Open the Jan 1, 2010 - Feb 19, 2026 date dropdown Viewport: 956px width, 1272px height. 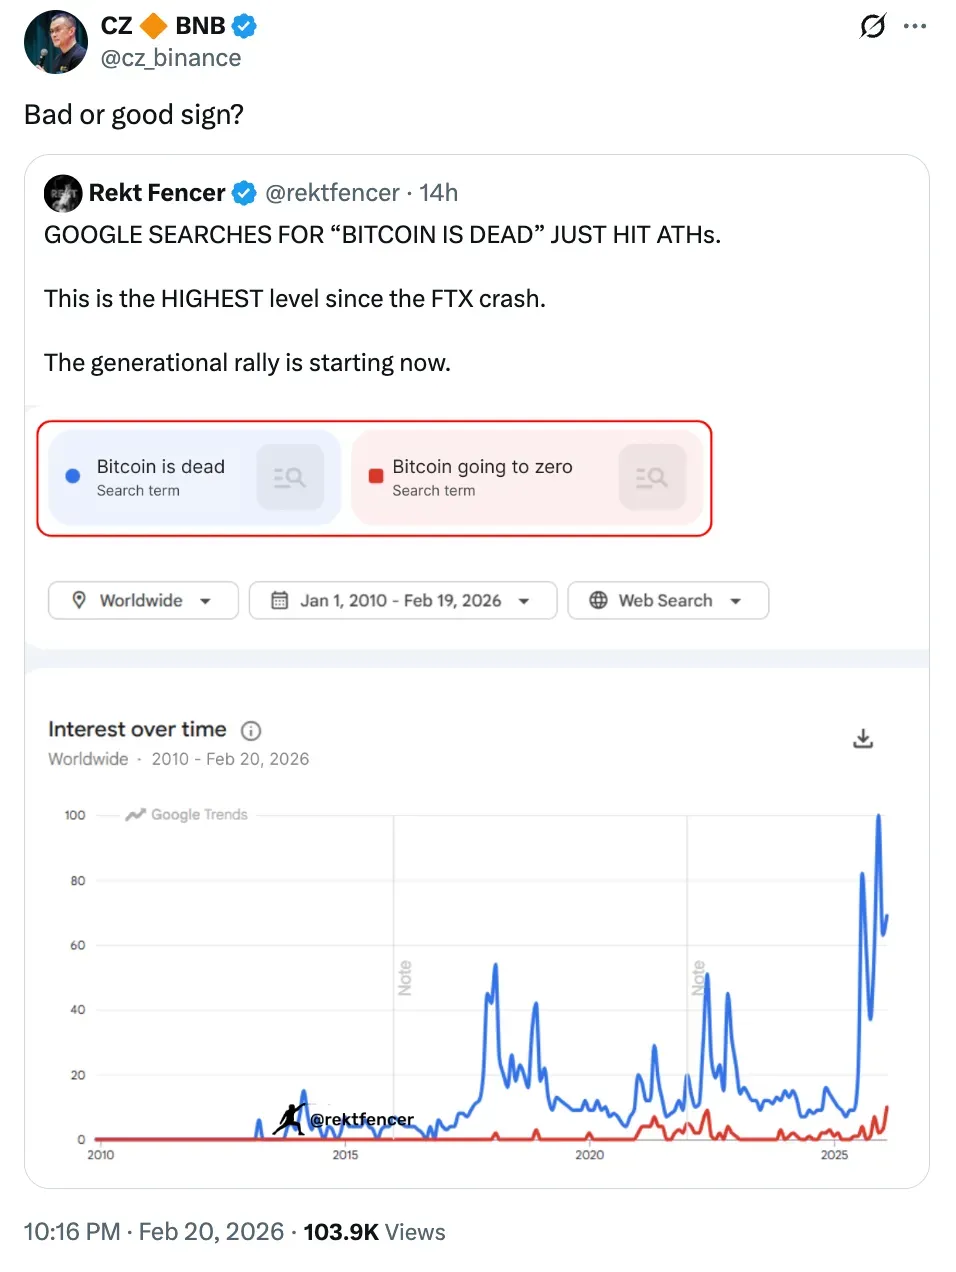(524, 600)
